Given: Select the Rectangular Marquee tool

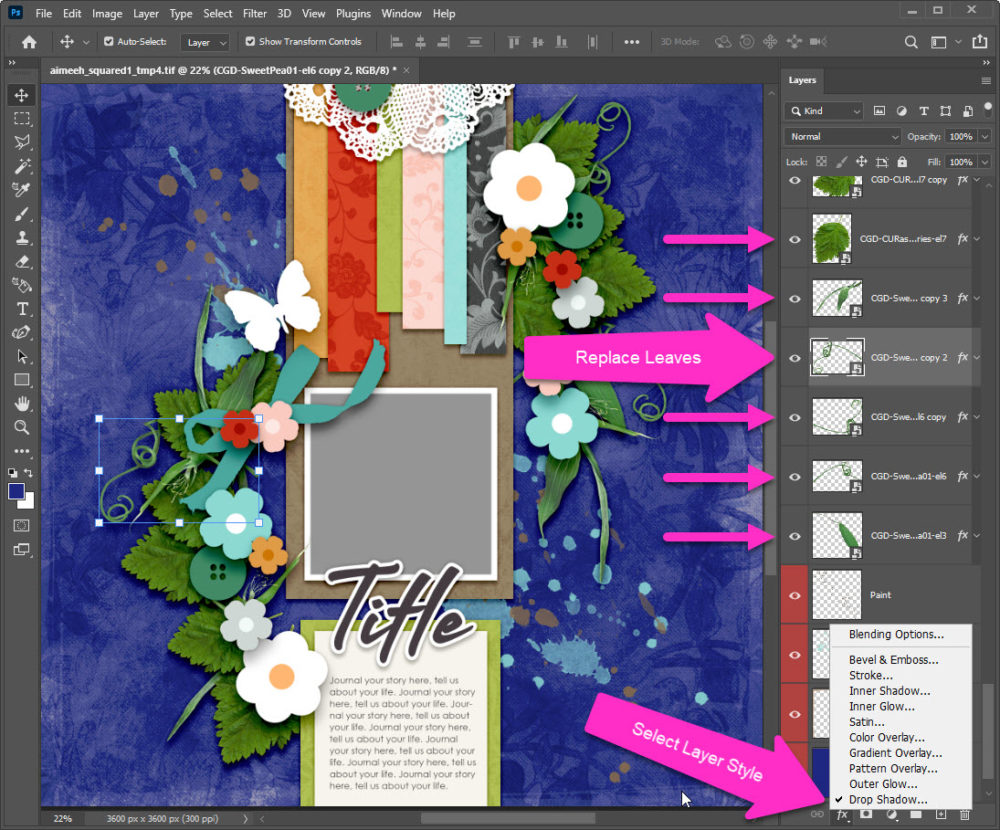Looking at the screenshot, I should point(22,119).
